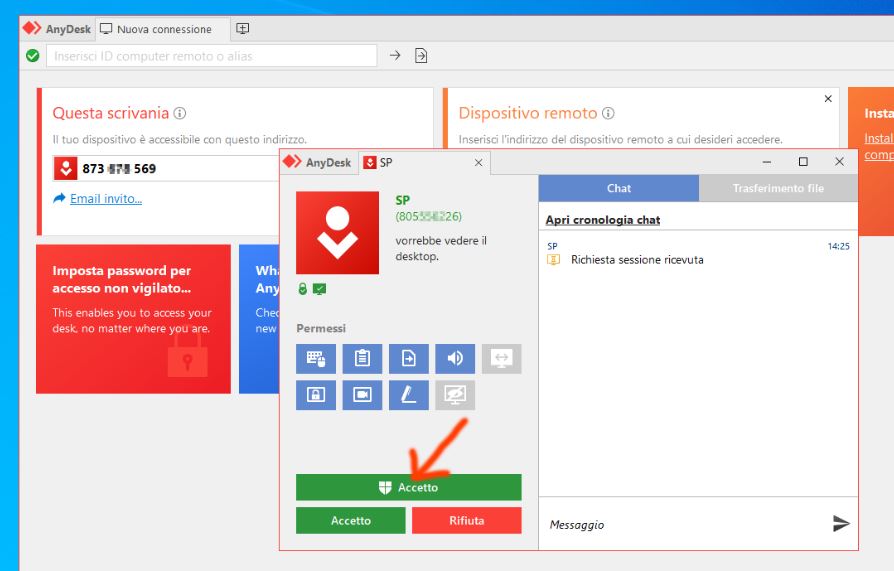Select the Nuova connessione tab in main window

[162, 29]
